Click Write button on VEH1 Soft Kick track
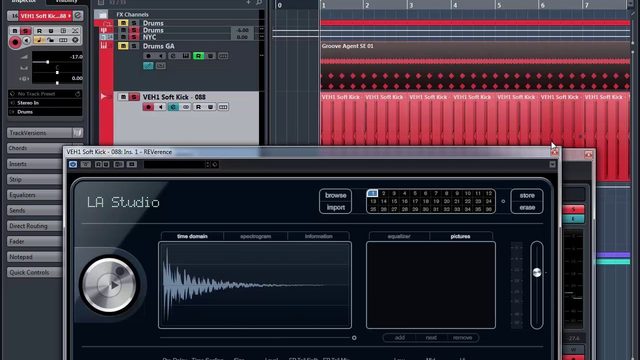 [x=211, y=107]
